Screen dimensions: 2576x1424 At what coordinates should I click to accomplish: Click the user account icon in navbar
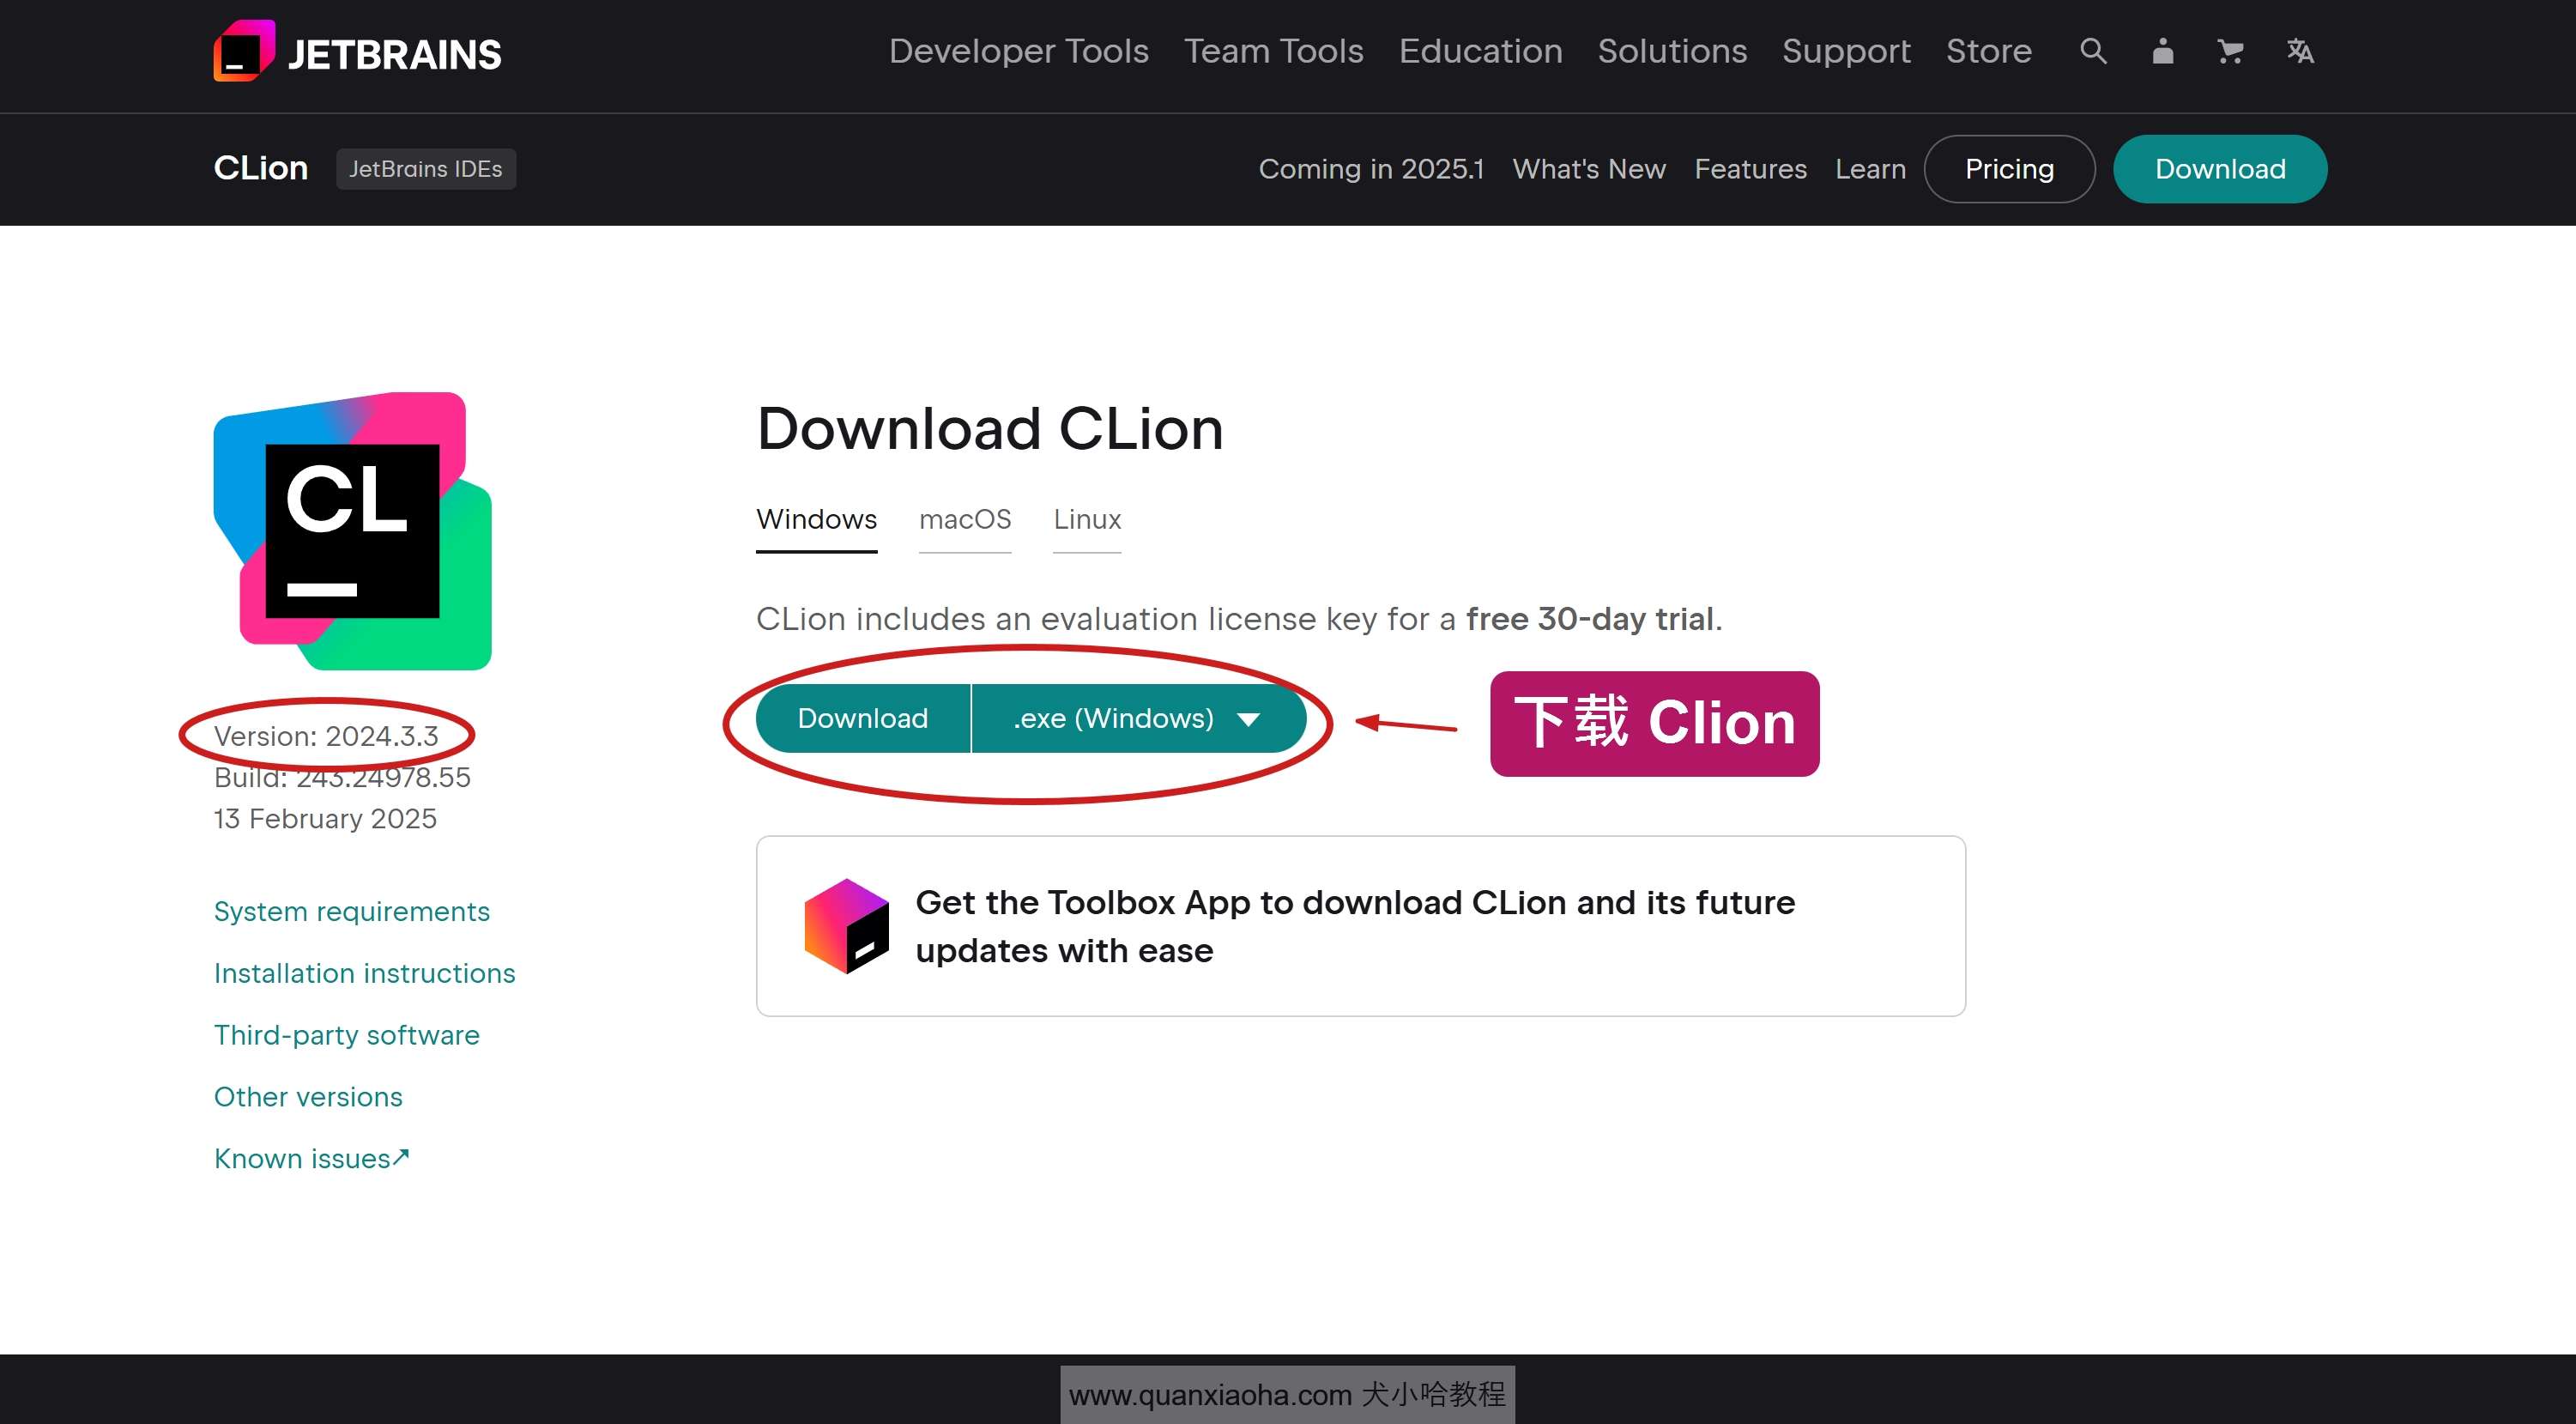tap(2159, 51)
